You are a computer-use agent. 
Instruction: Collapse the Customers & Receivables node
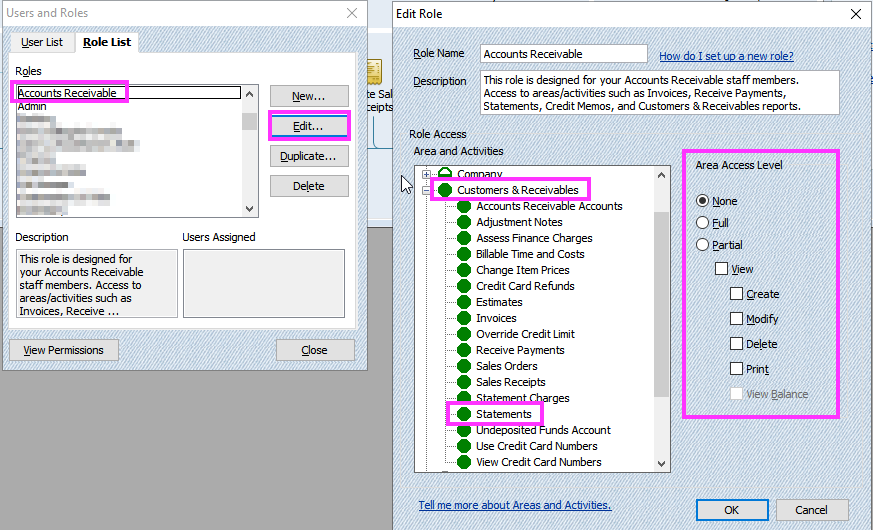426,190
